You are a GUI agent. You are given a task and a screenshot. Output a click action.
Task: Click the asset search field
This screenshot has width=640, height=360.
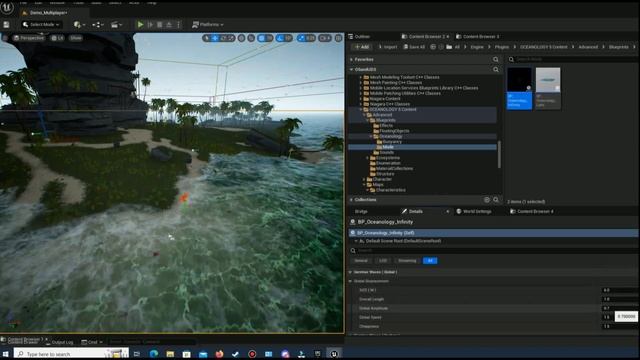click(x=573, y=60)
